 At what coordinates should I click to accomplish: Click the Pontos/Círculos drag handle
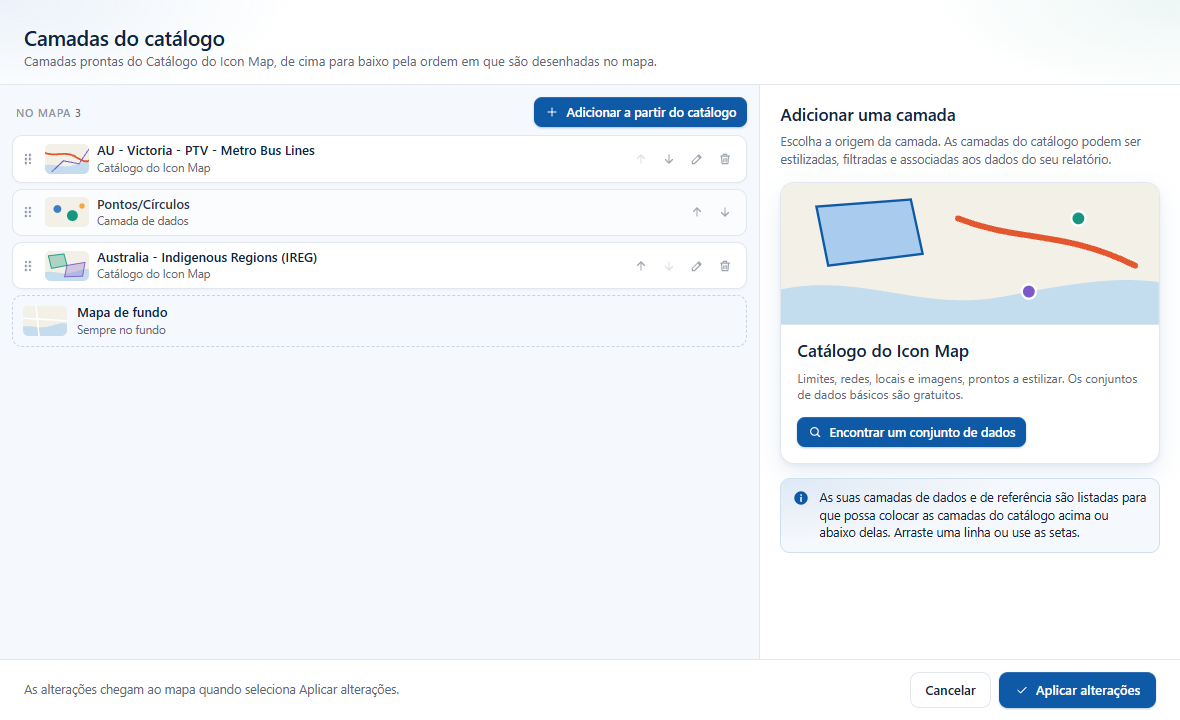pyautogui.click(x=28, y=212)
